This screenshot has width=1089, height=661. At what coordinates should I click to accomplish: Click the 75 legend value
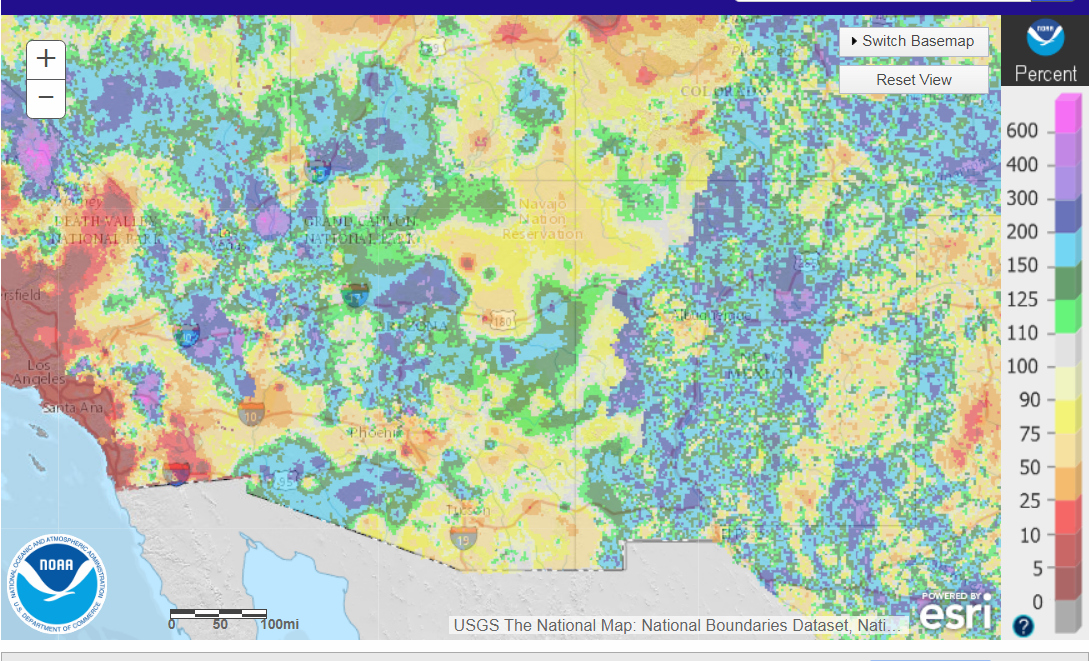[x=1029, y=434]
